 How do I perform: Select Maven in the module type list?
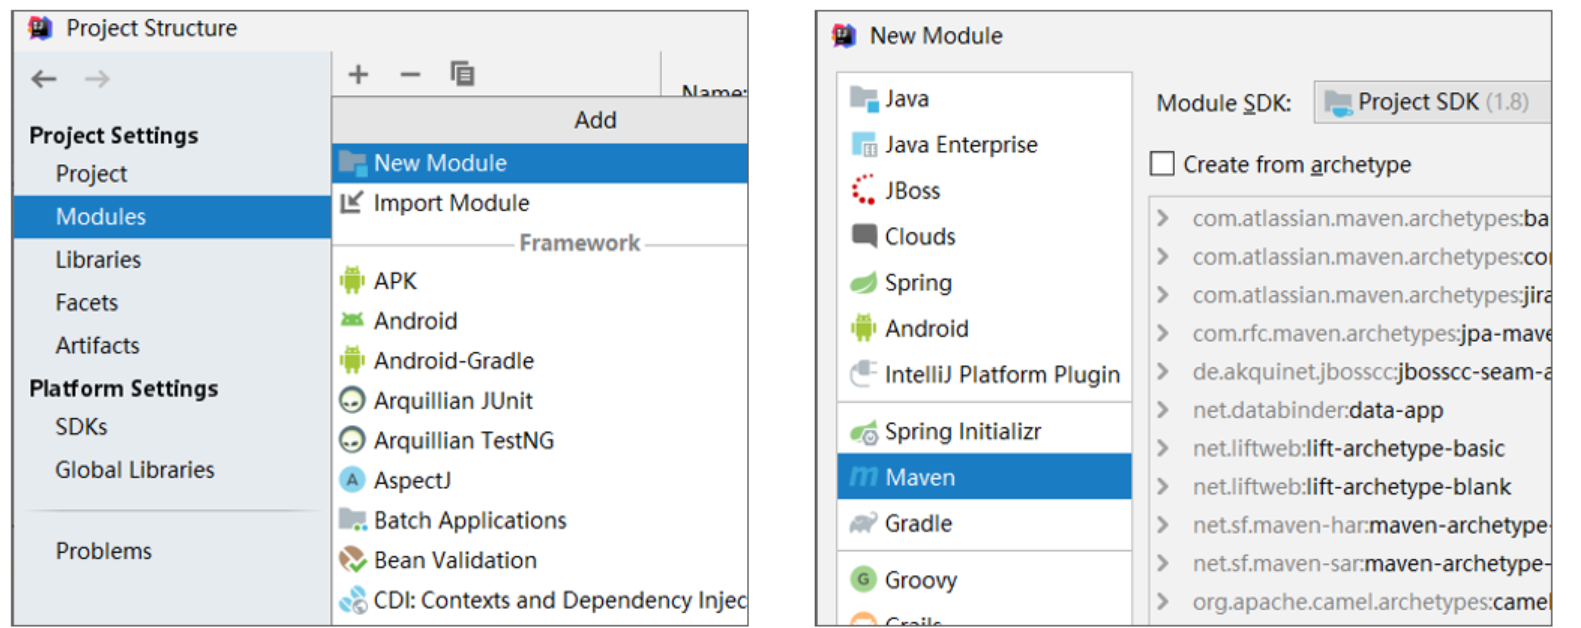[920, 477]
